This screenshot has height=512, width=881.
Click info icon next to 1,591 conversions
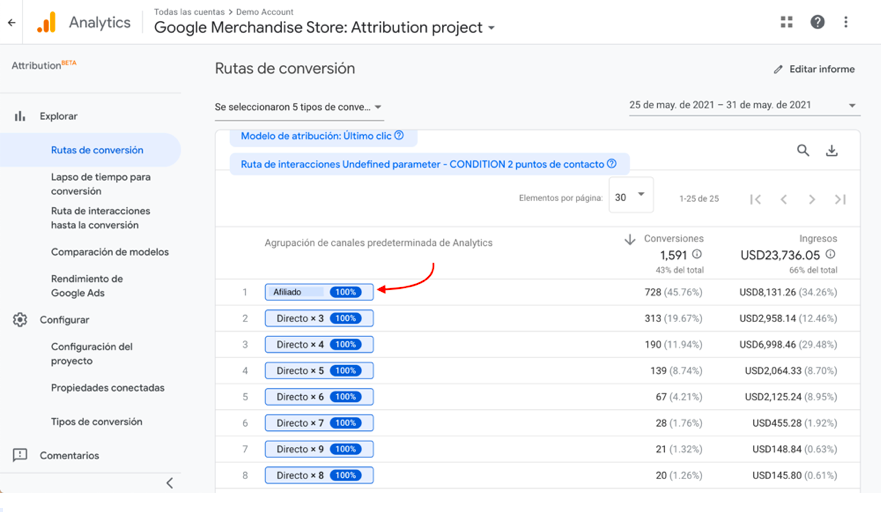697,254
